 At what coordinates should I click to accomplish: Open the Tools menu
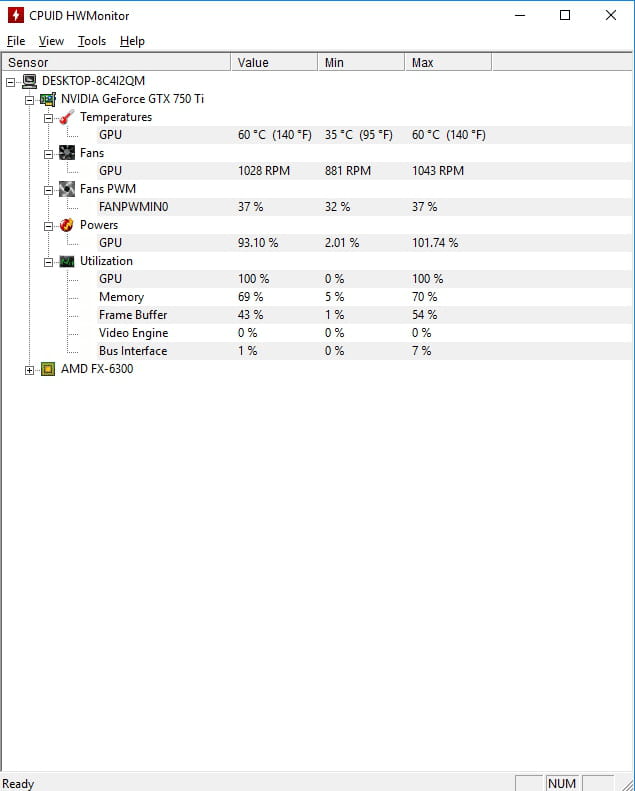click(92, 41)
